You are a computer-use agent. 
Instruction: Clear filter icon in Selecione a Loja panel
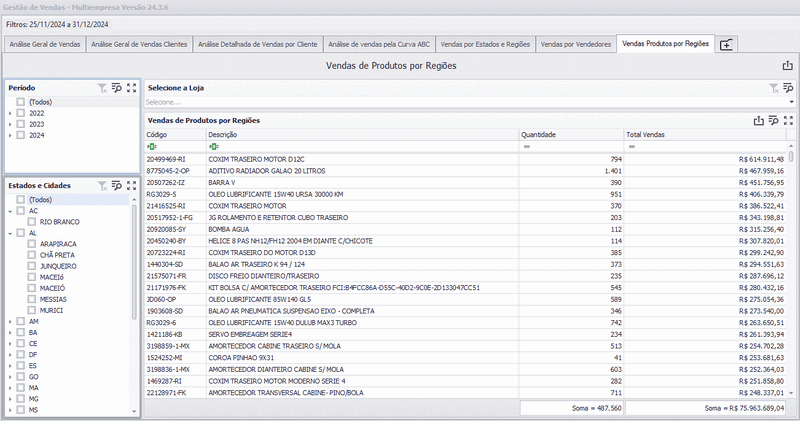pyautogui.click(x=774, y=88)
